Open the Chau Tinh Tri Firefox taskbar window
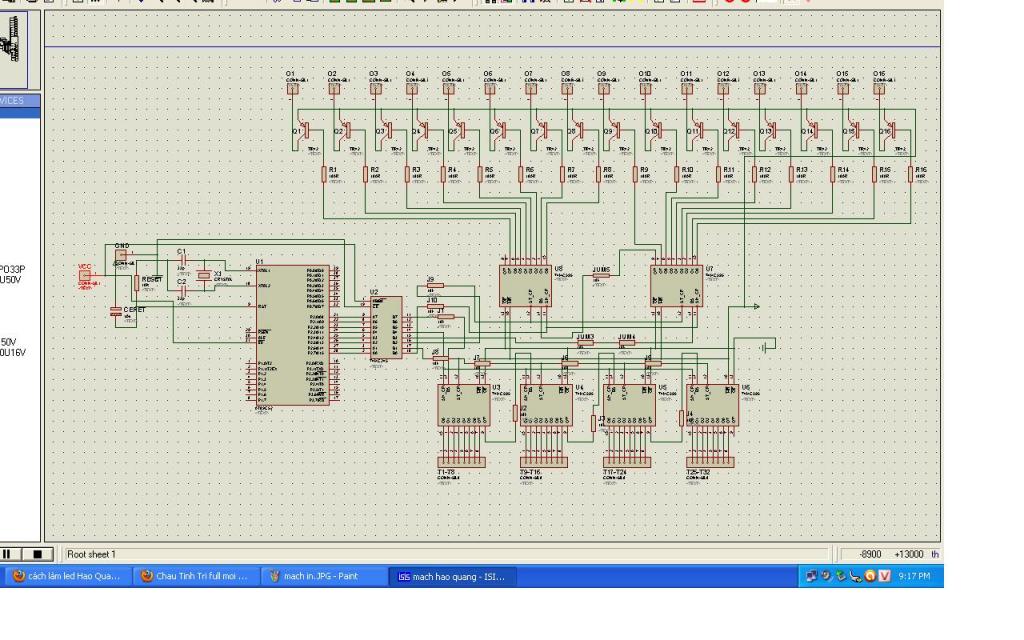 (x=196, y=576)
